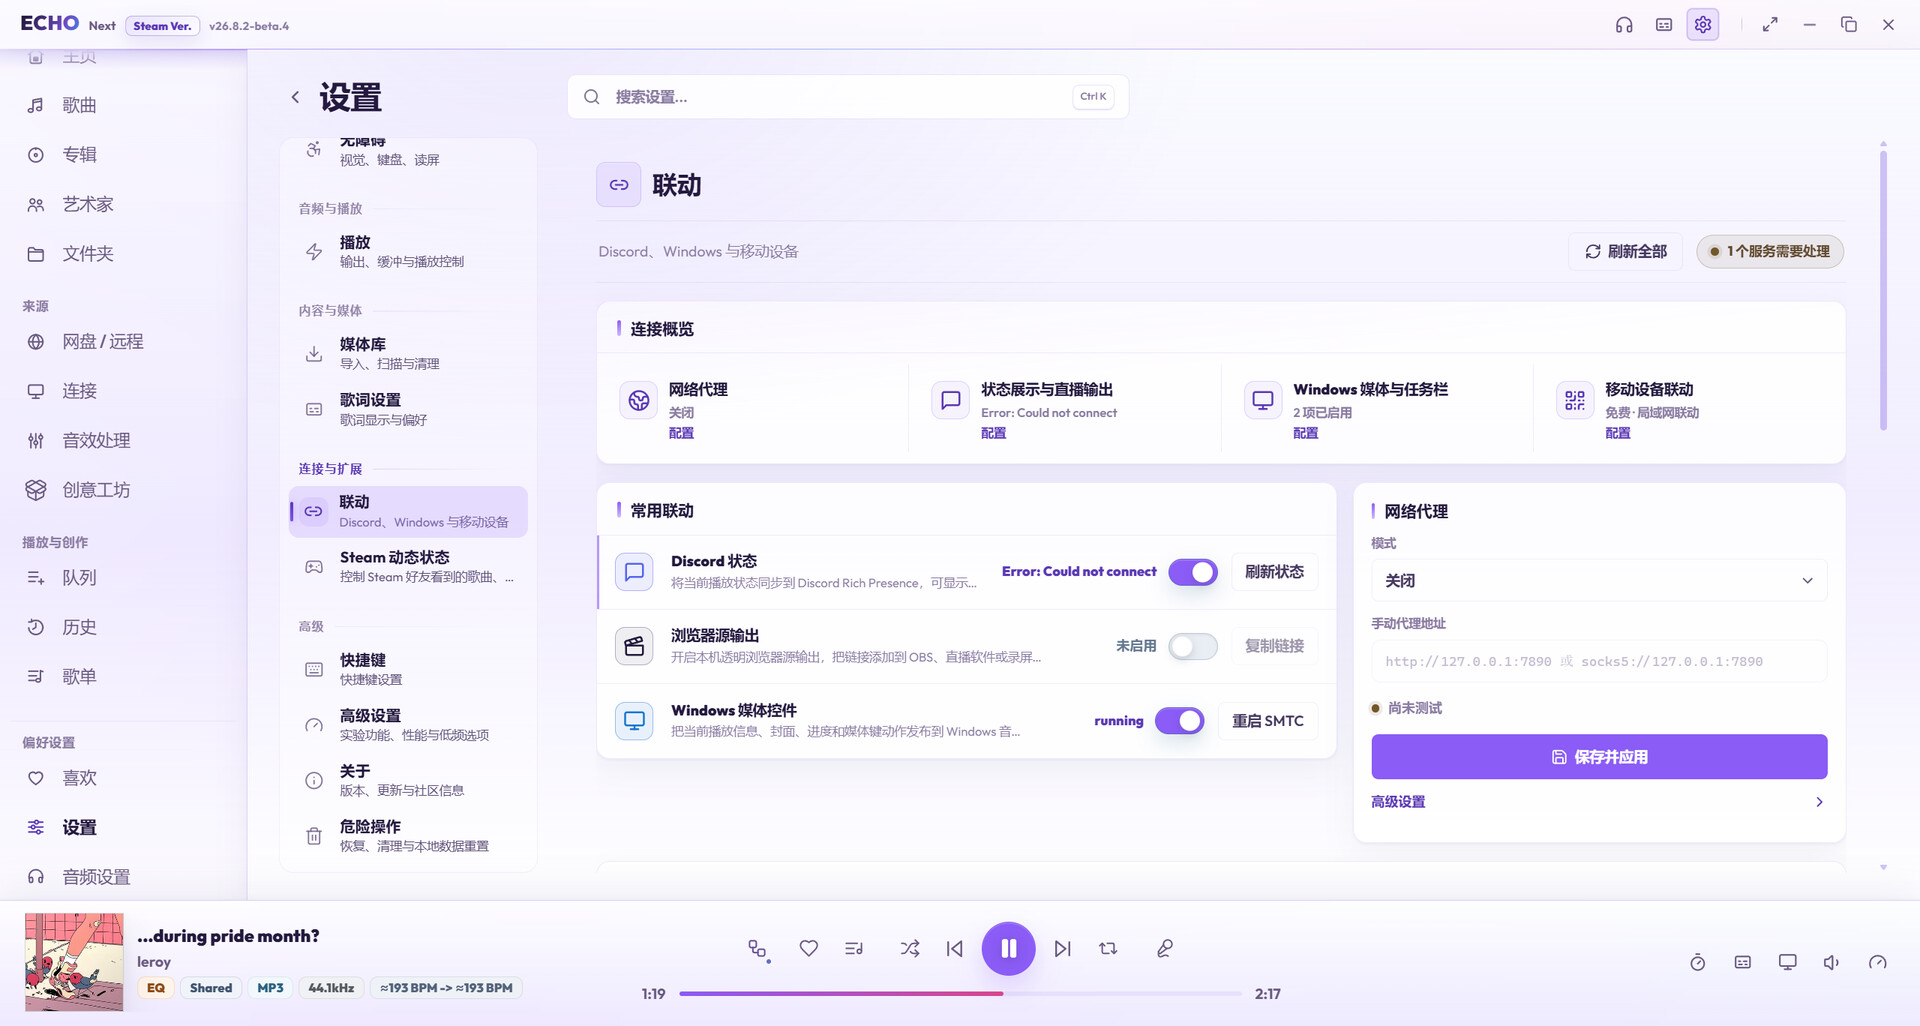This screenshot has height=1026, width=1920.
Task: Click the connections icon left of heart
Action: [758, 949]
